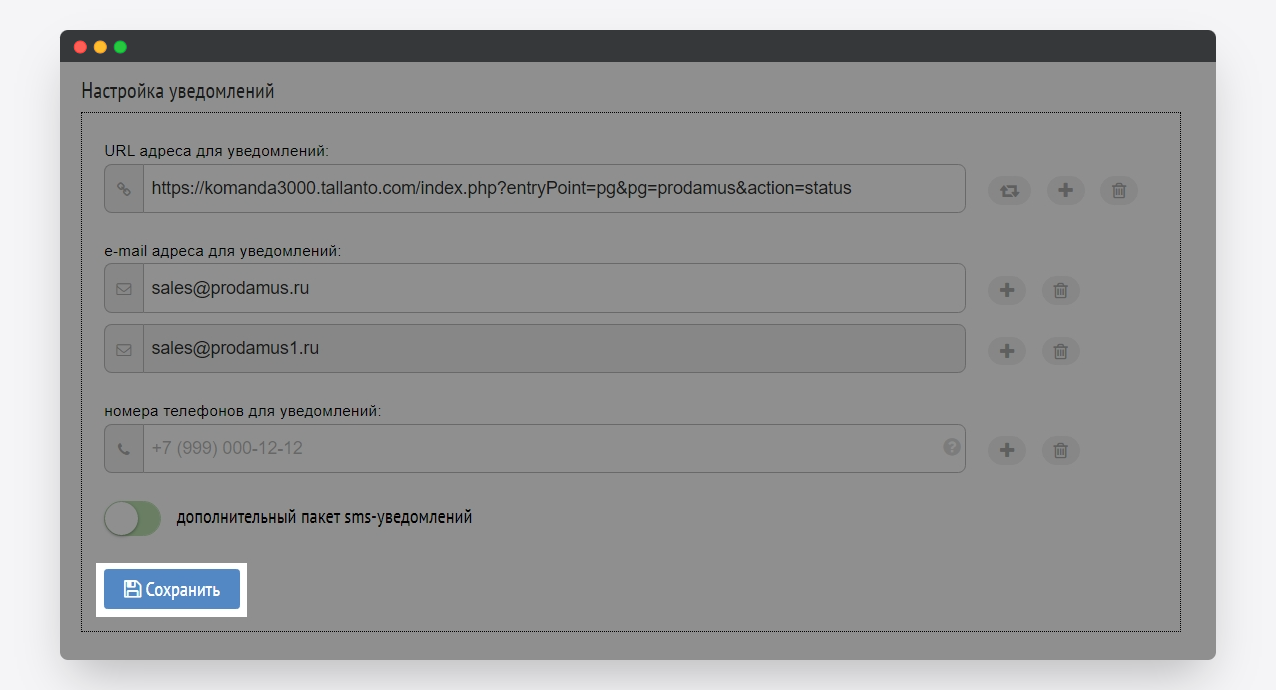Delete sales@prodamus1.ru with its trash icon
The width and height of the screenshot is (1276, 690).
[x=1061, y=351]
